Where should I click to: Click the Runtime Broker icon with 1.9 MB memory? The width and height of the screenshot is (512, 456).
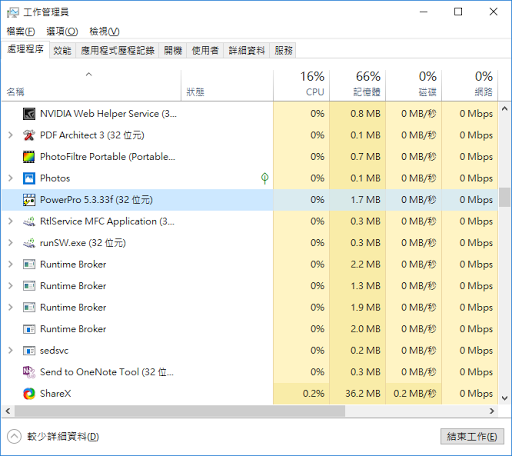[x=29, y=307]
